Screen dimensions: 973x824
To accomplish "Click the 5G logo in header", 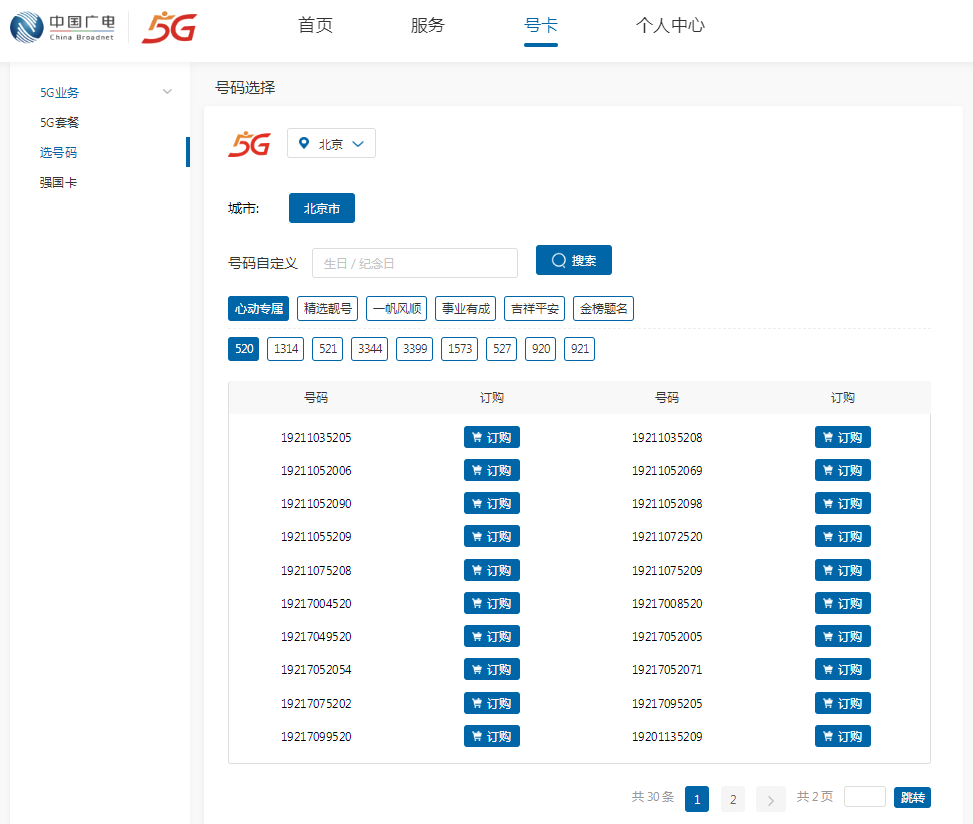I will tap(168, 27).
